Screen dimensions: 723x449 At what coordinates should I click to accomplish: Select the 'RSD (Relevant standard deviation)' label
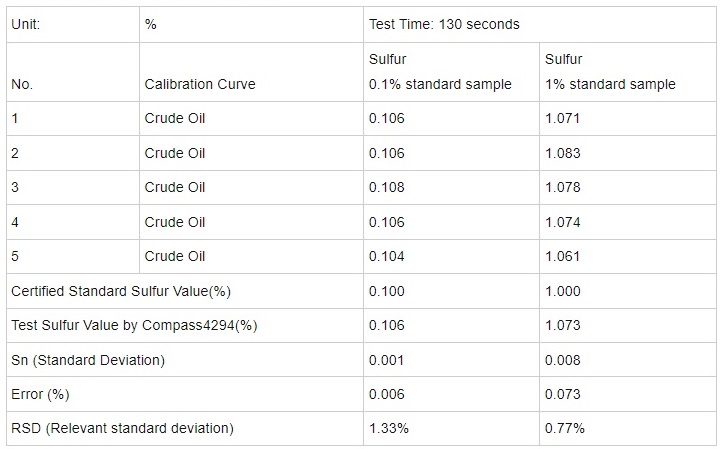click(122, 428)
